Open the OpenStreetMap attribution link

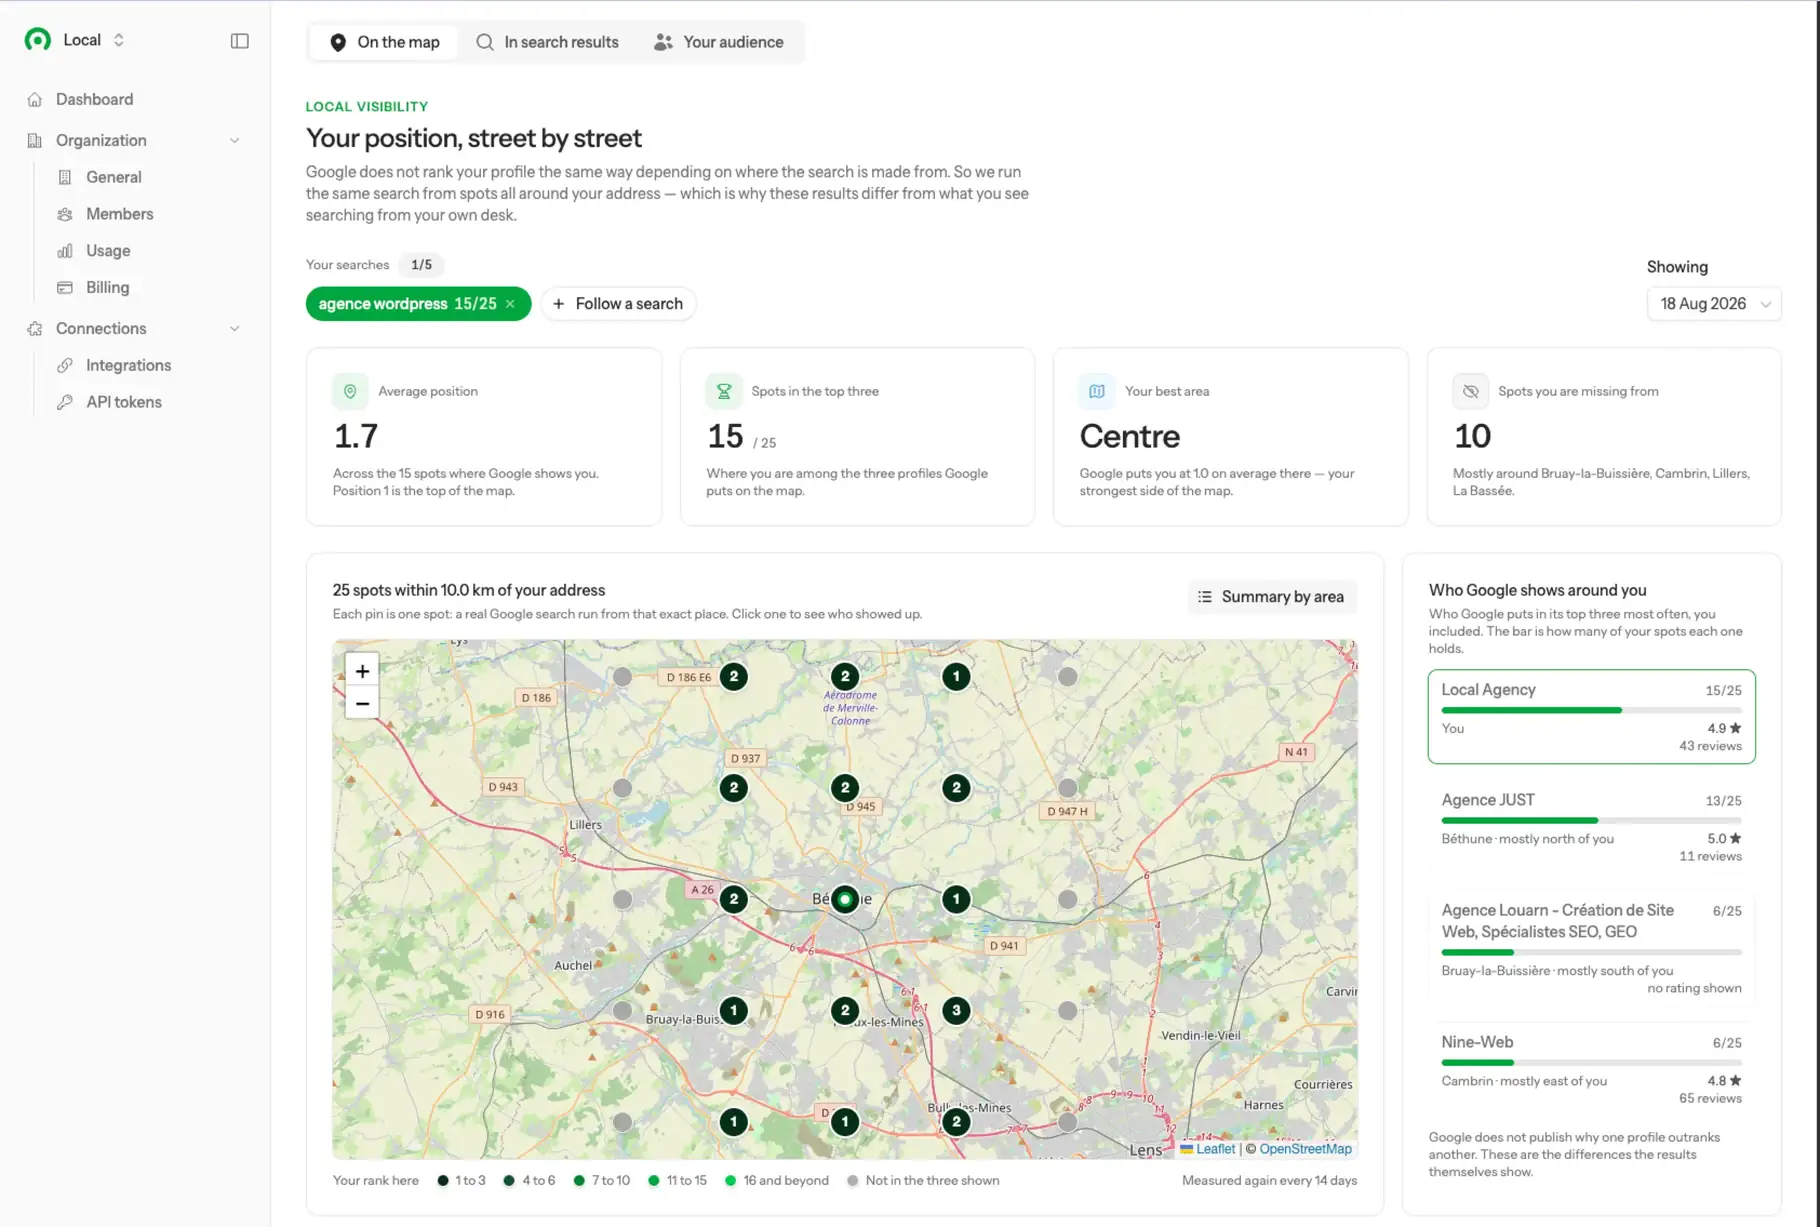[1305, 1149]
